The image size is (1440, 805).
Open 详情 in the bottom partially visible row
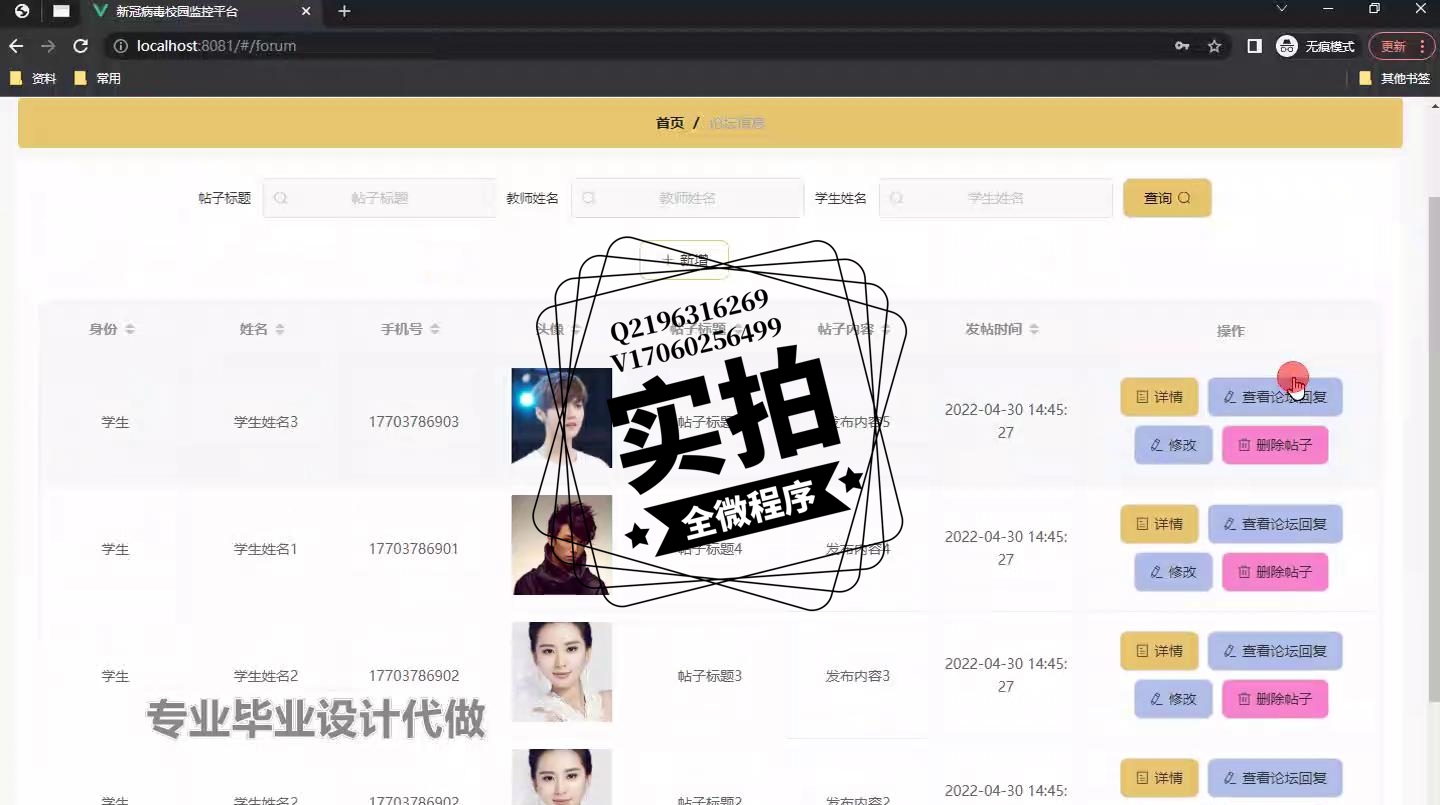click(x=1159, y=778)
